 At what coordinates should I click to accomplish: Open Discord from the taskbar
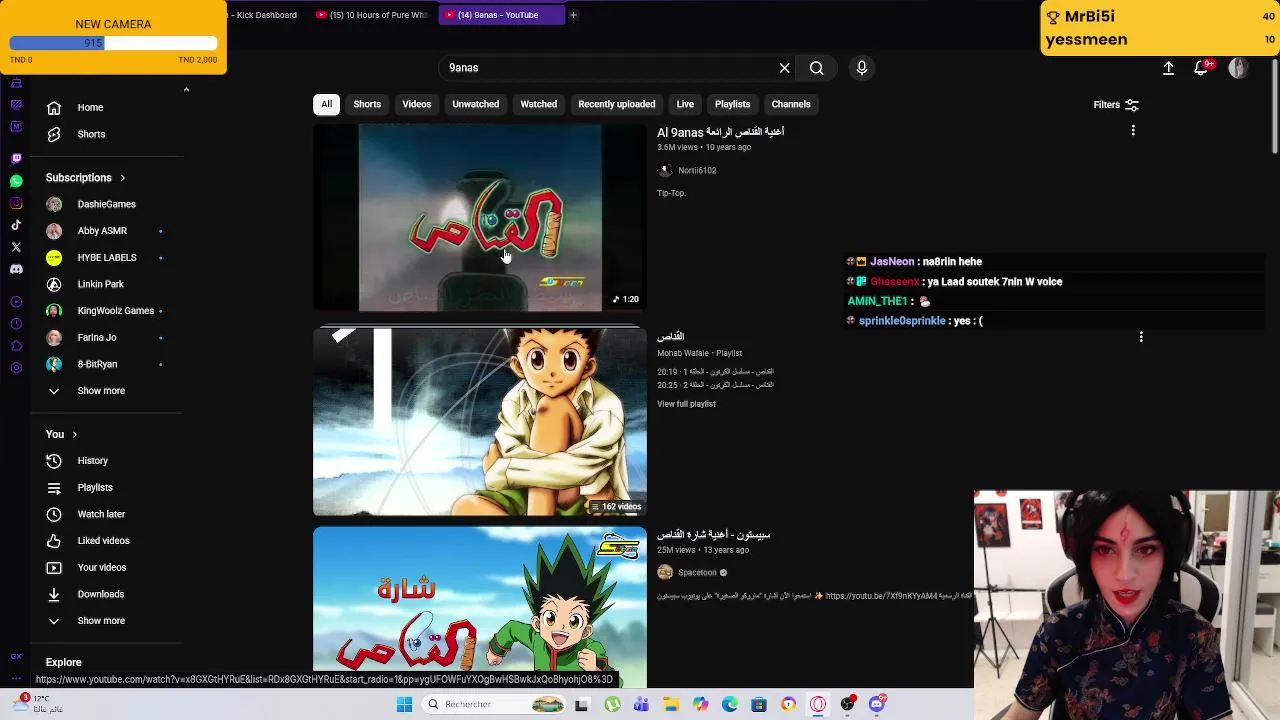[x=877, y=704]
